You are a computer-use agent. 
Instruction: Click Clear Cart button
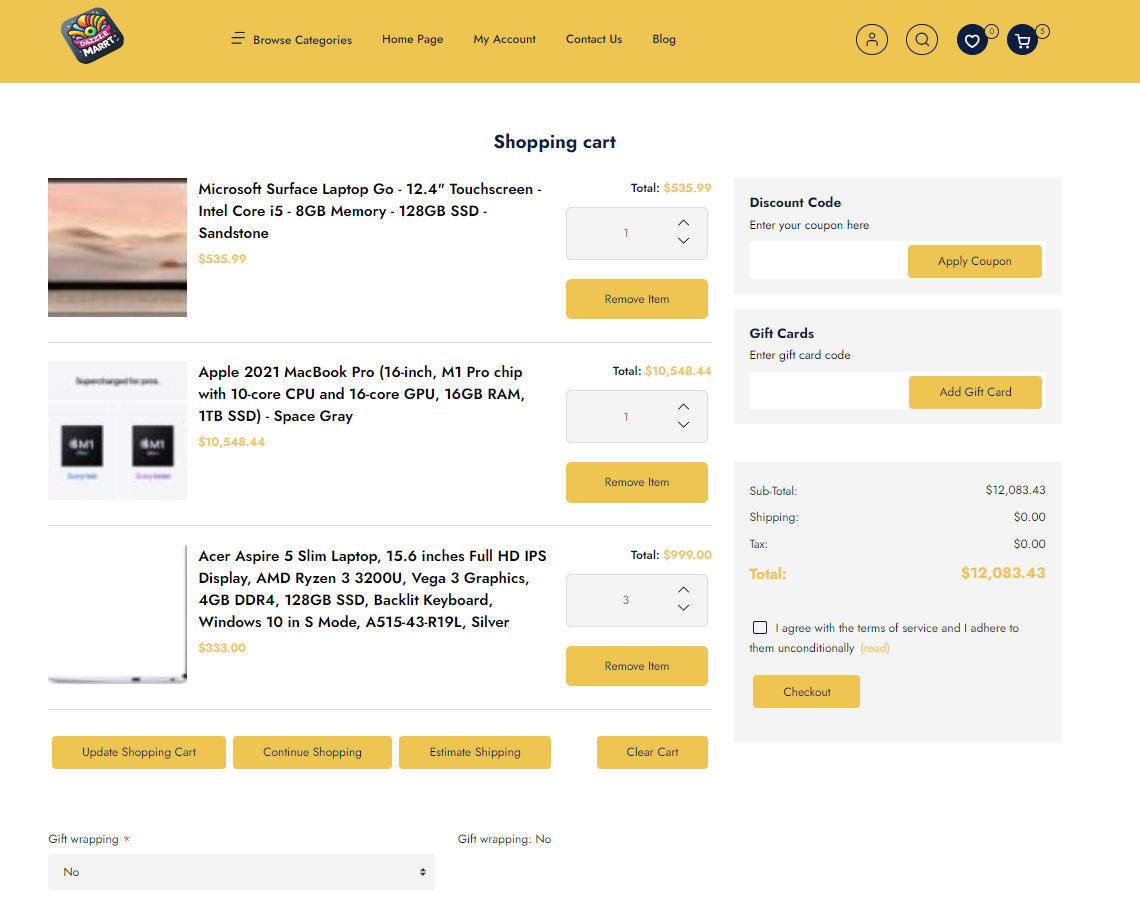coord(652,752)
